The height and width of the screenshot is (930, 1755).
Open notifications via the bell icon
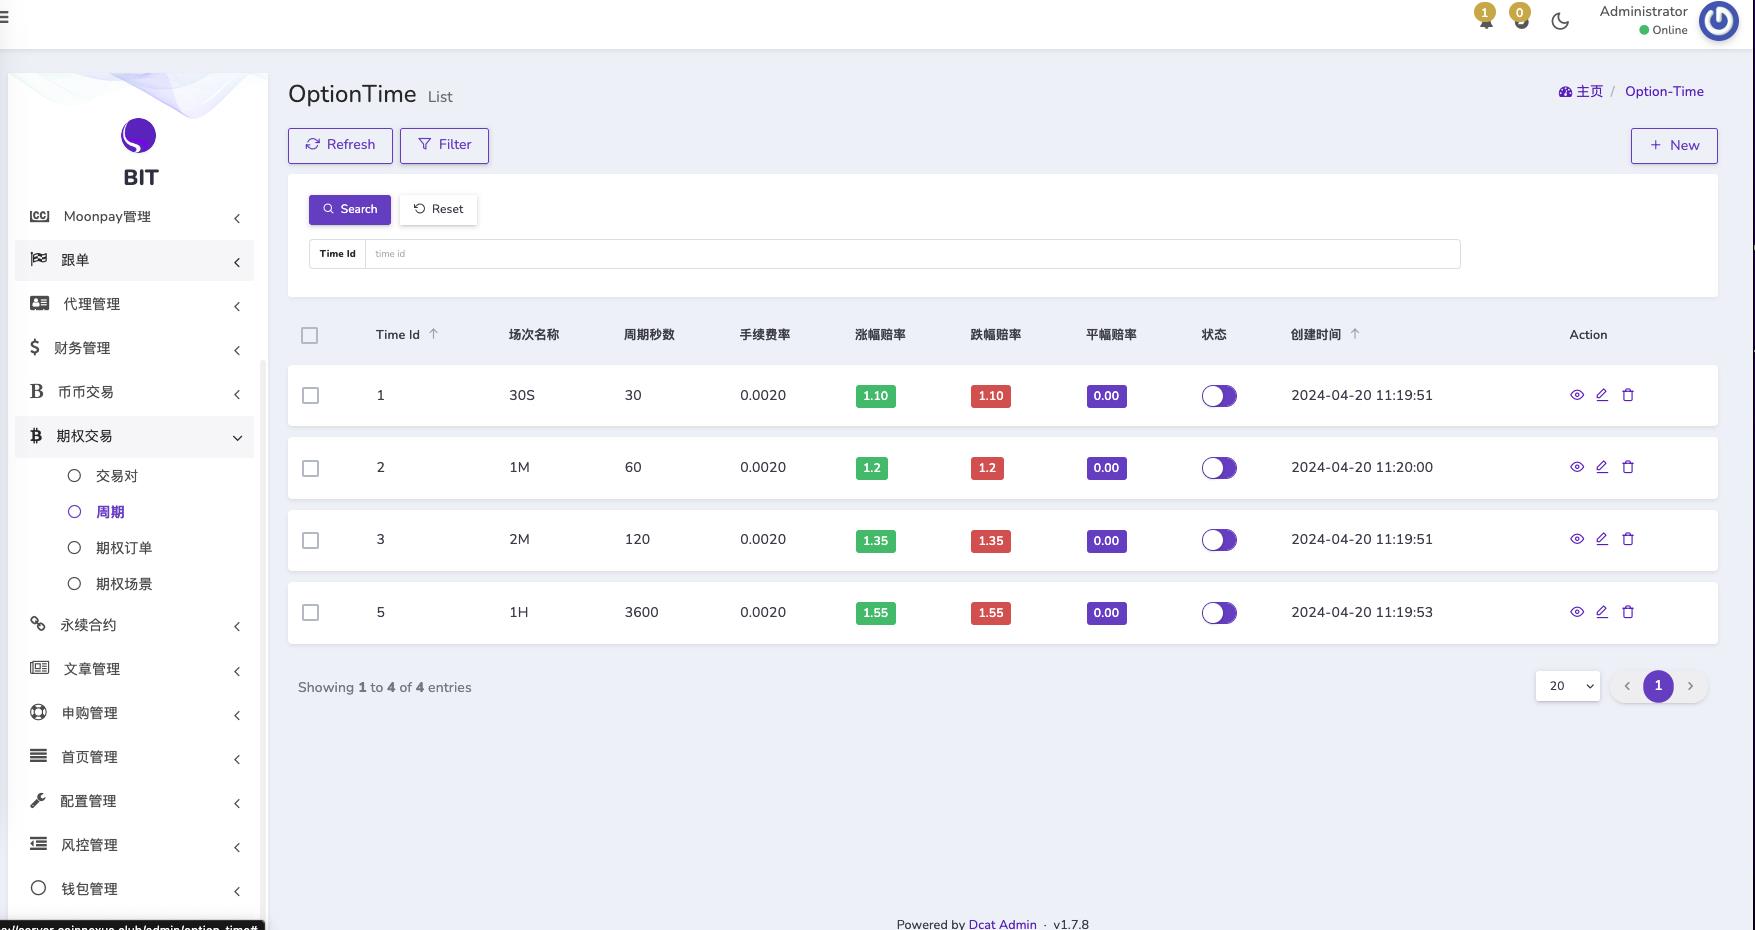(x=1486, y=21)
